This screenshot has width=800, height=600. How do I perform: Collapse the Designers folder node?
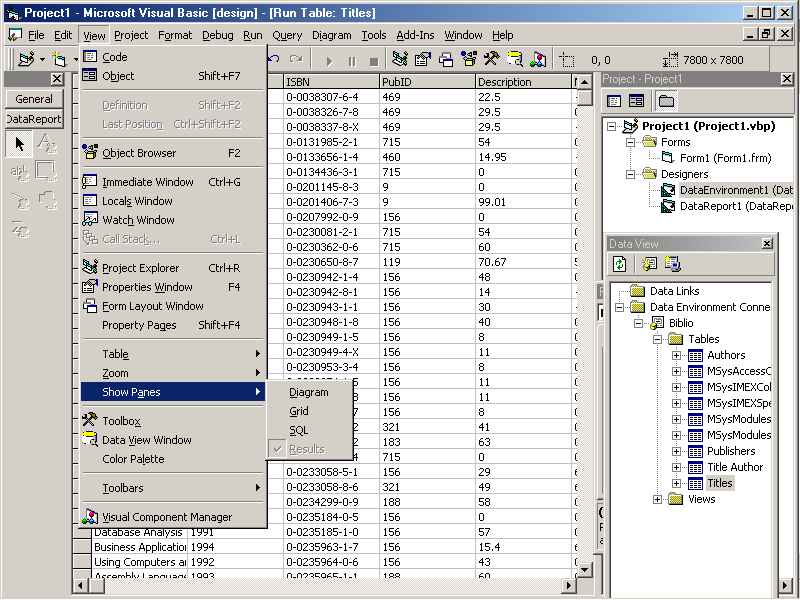click(631, 174)
